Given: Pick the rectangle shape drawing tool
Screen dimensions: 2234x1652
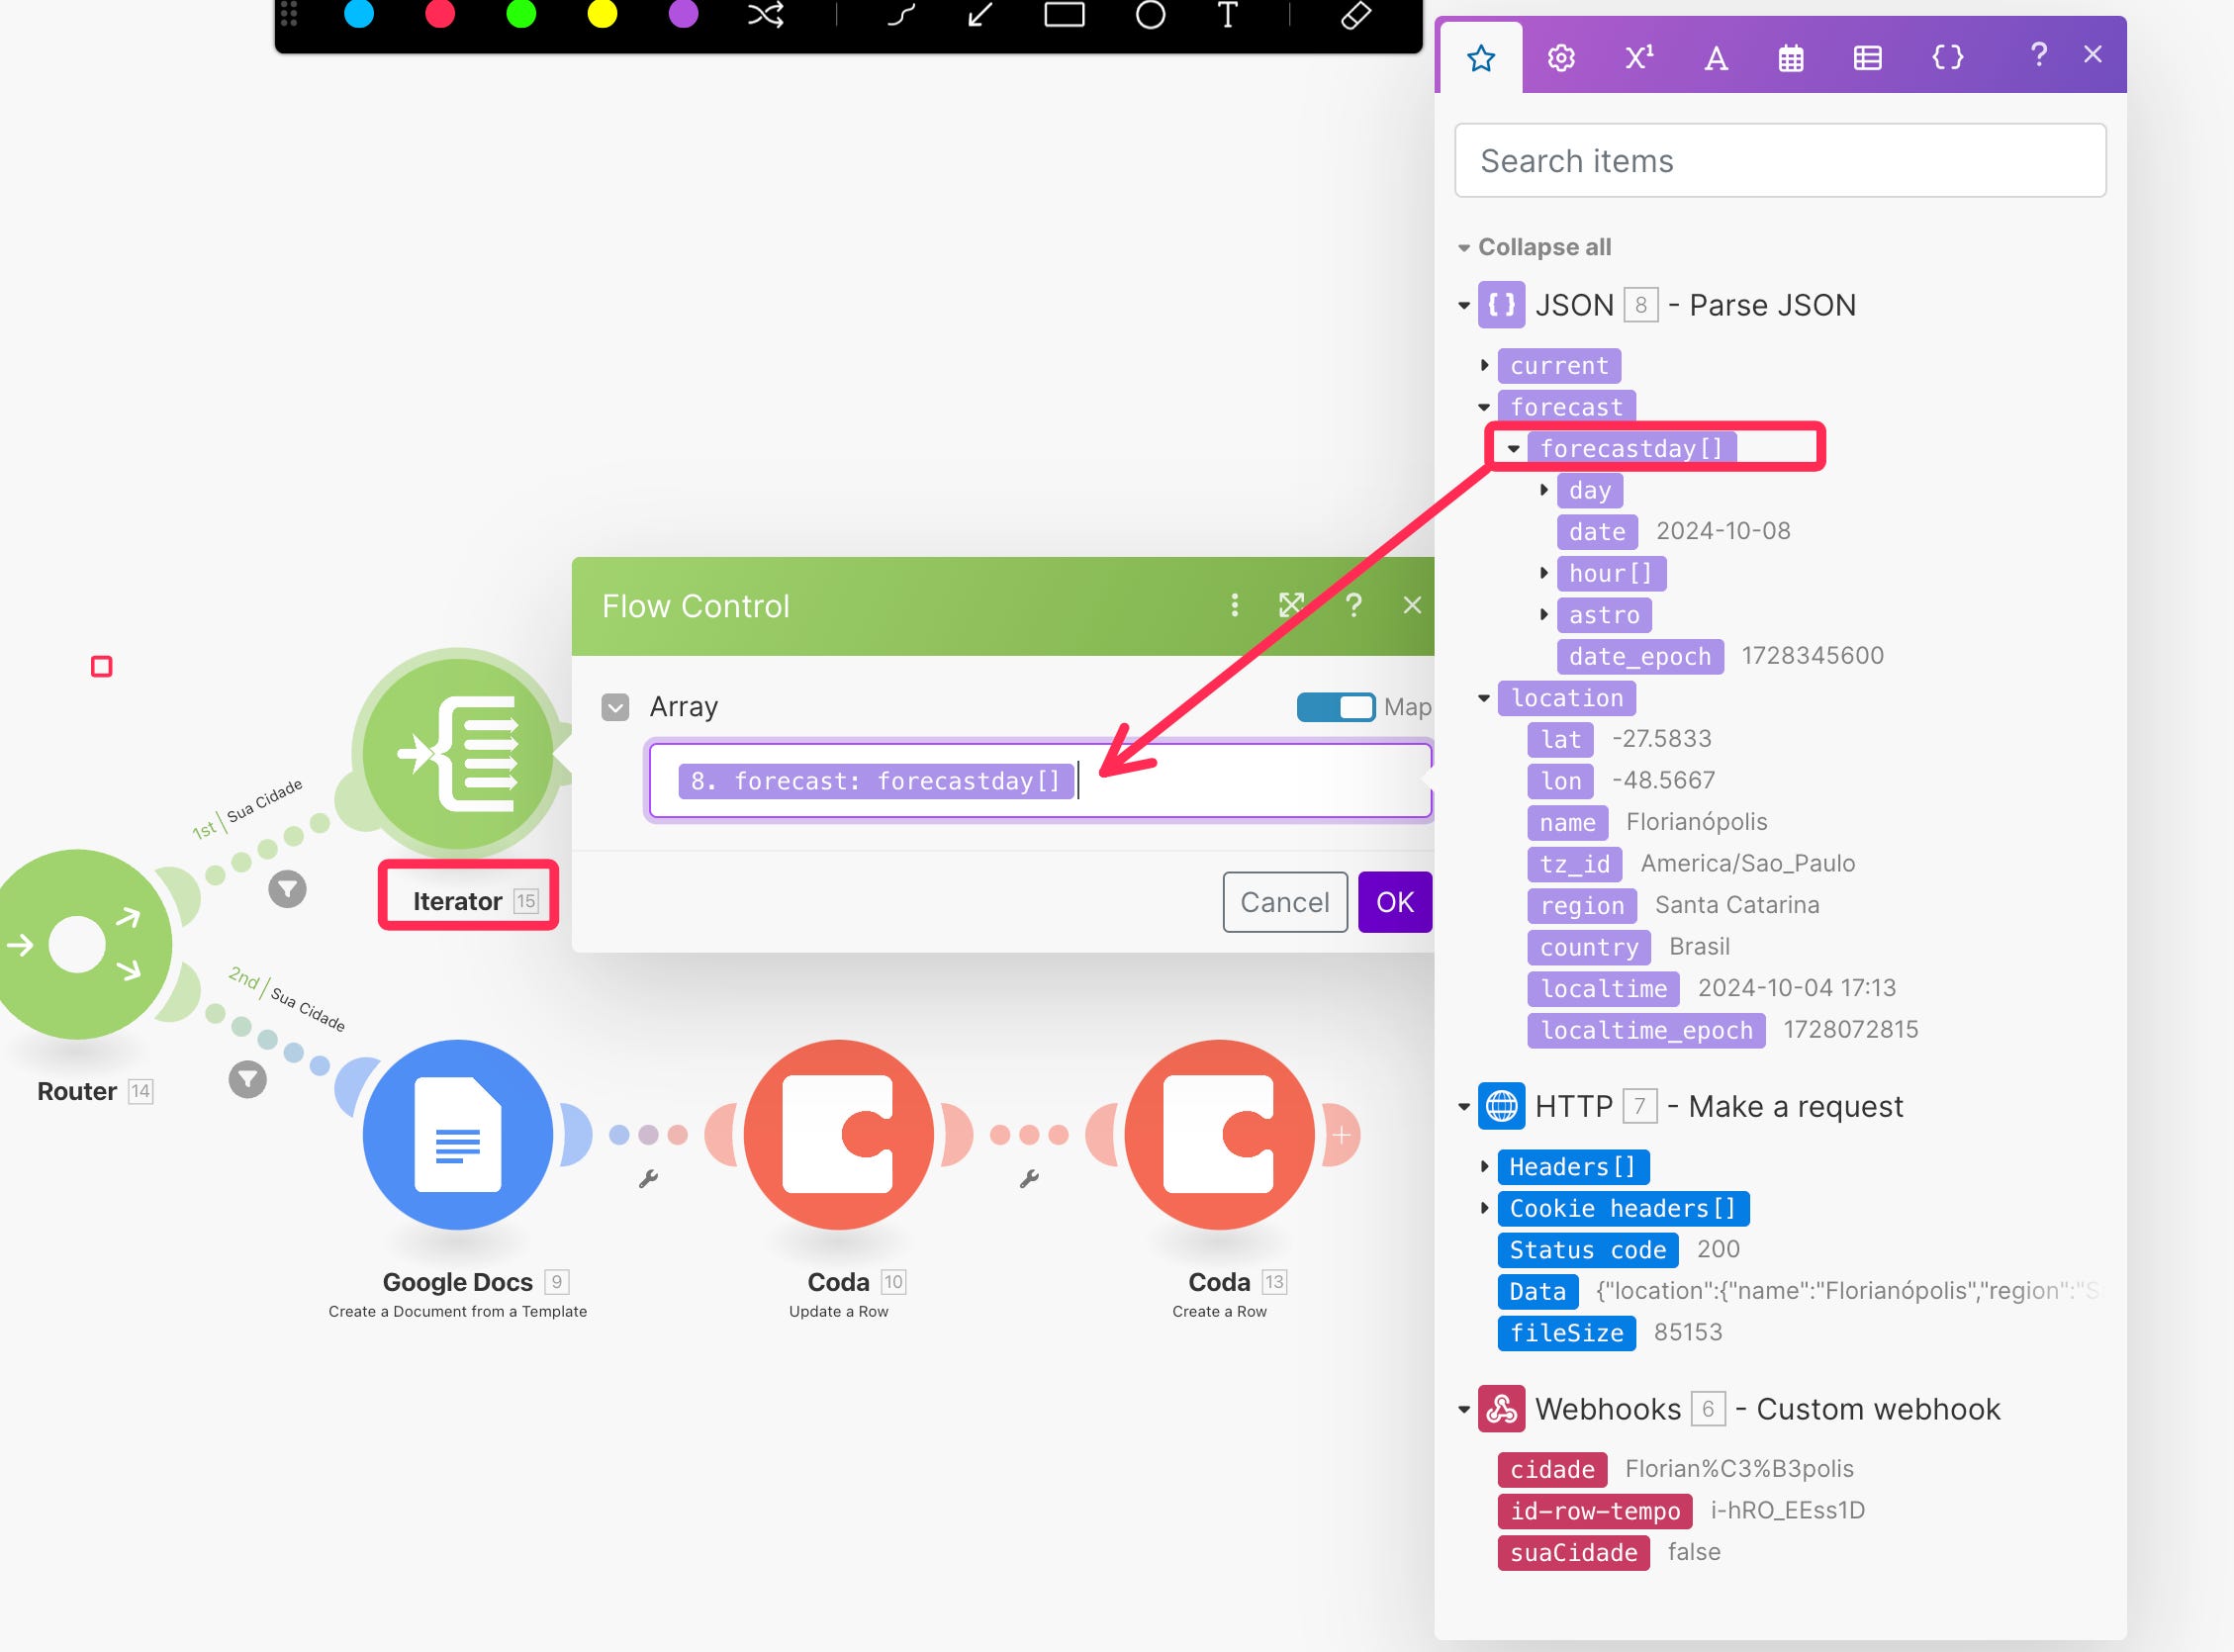Looking at the screenshot, I should pyautogui.click(x=1064, y=15).
